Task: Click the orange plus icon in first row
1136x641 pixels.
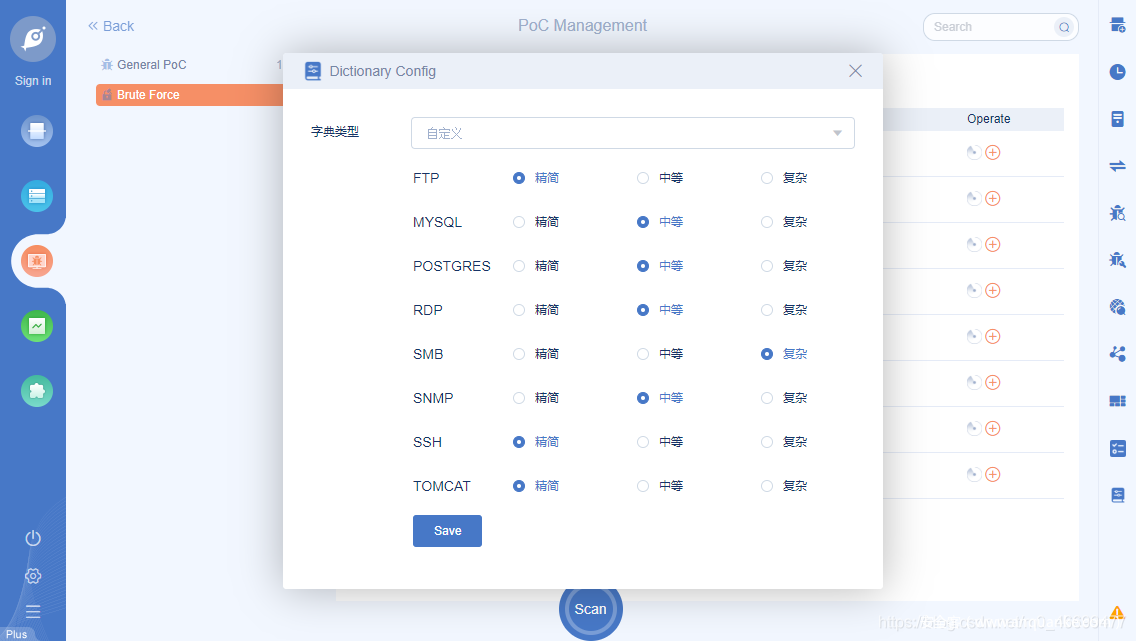Action: (993, 152)
